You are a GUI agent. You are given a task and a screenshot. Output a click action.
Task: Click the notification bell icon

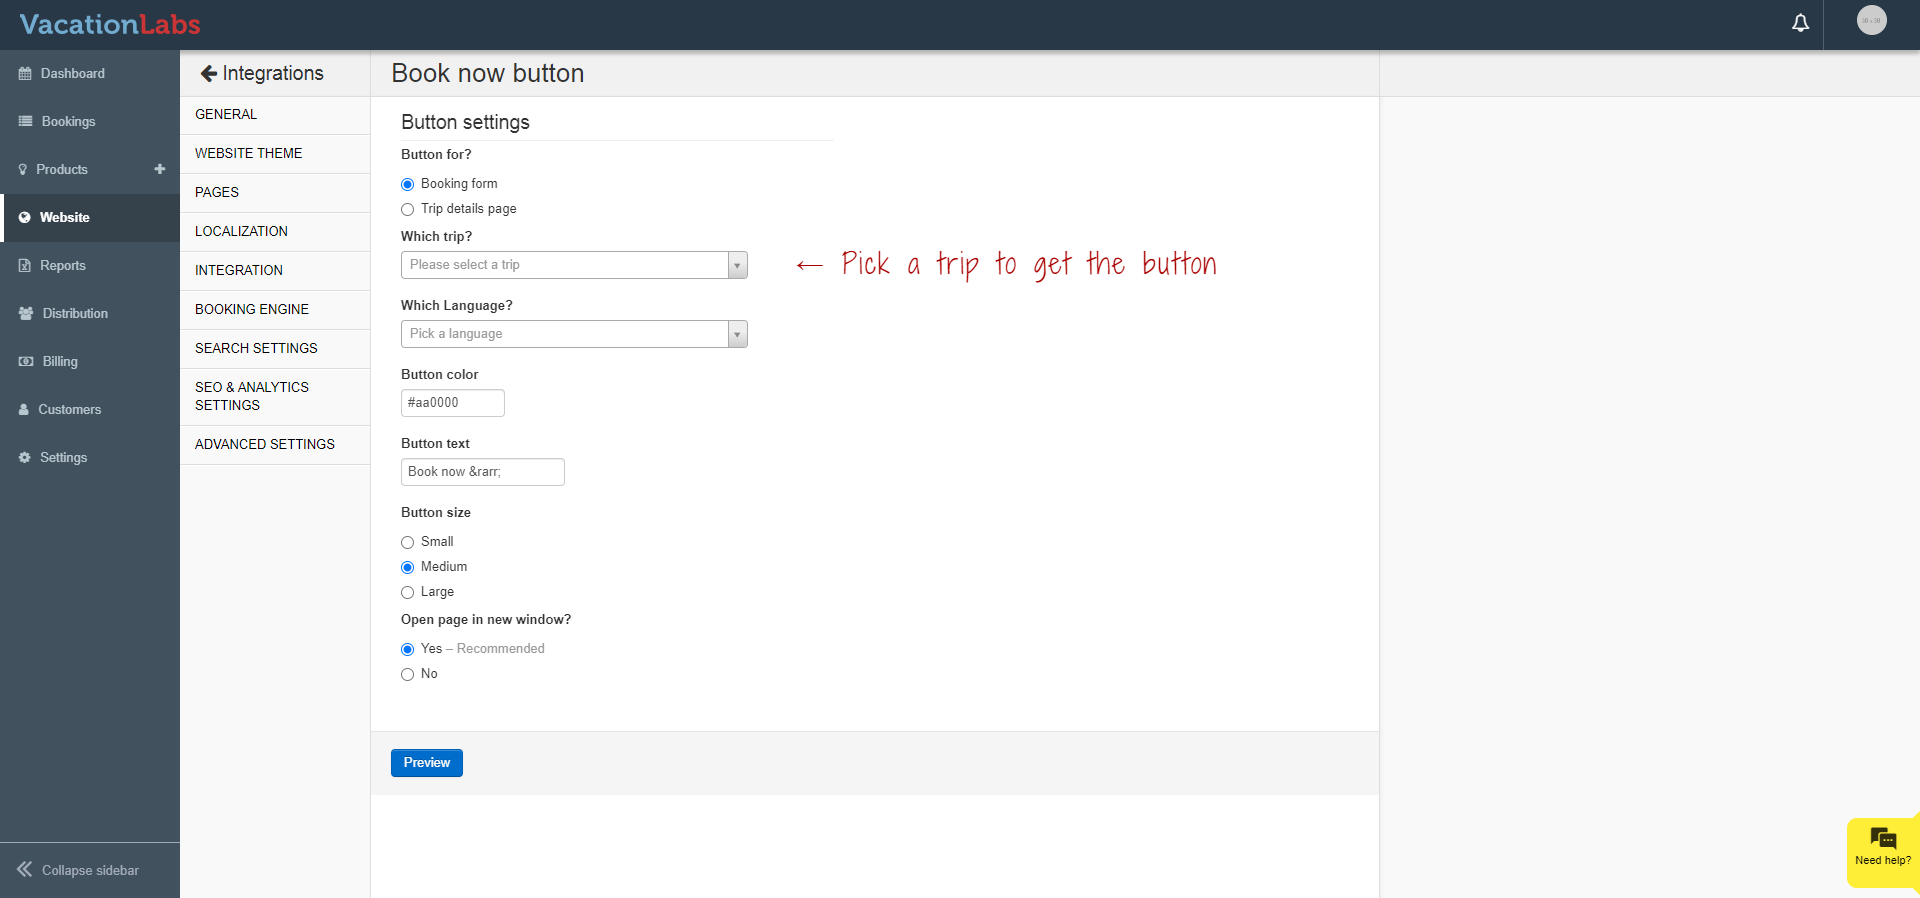1800,23
